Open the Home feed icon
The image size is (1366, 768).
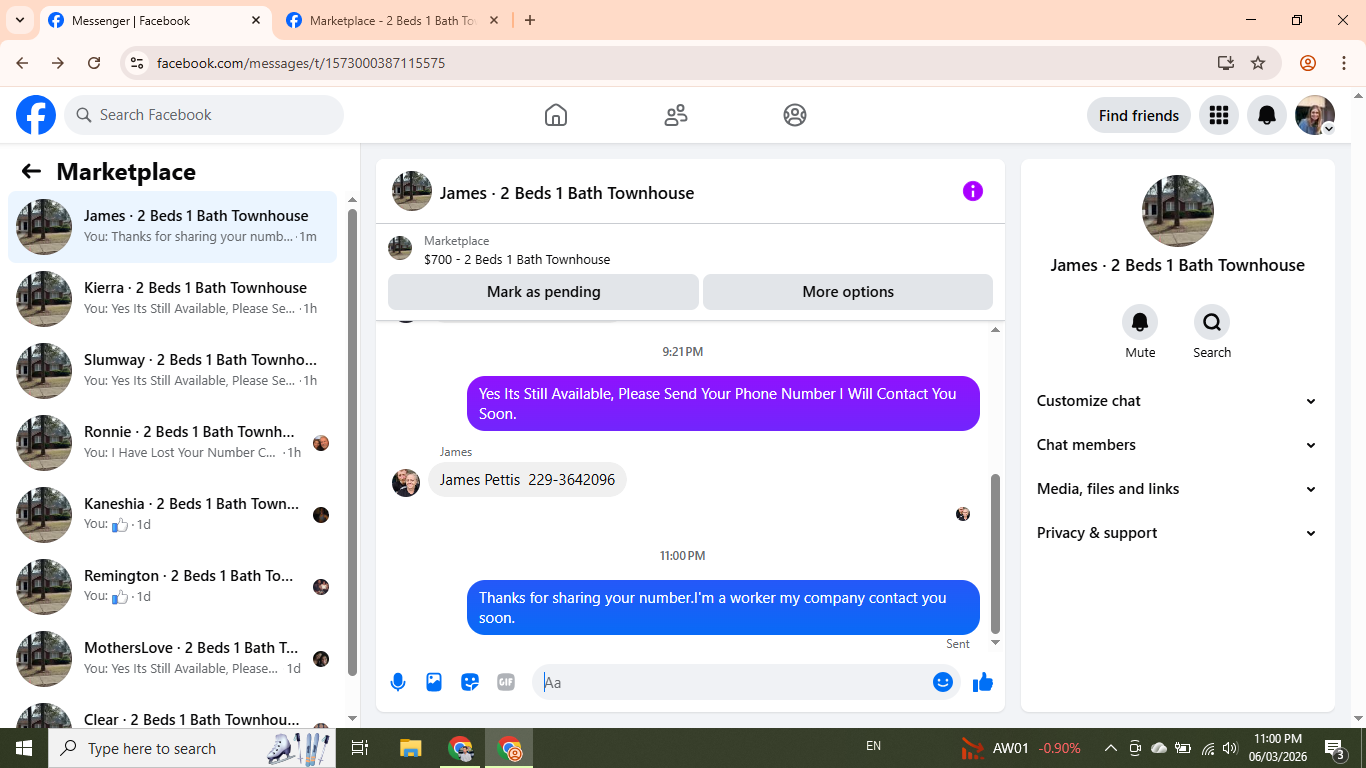click(556, 115)
